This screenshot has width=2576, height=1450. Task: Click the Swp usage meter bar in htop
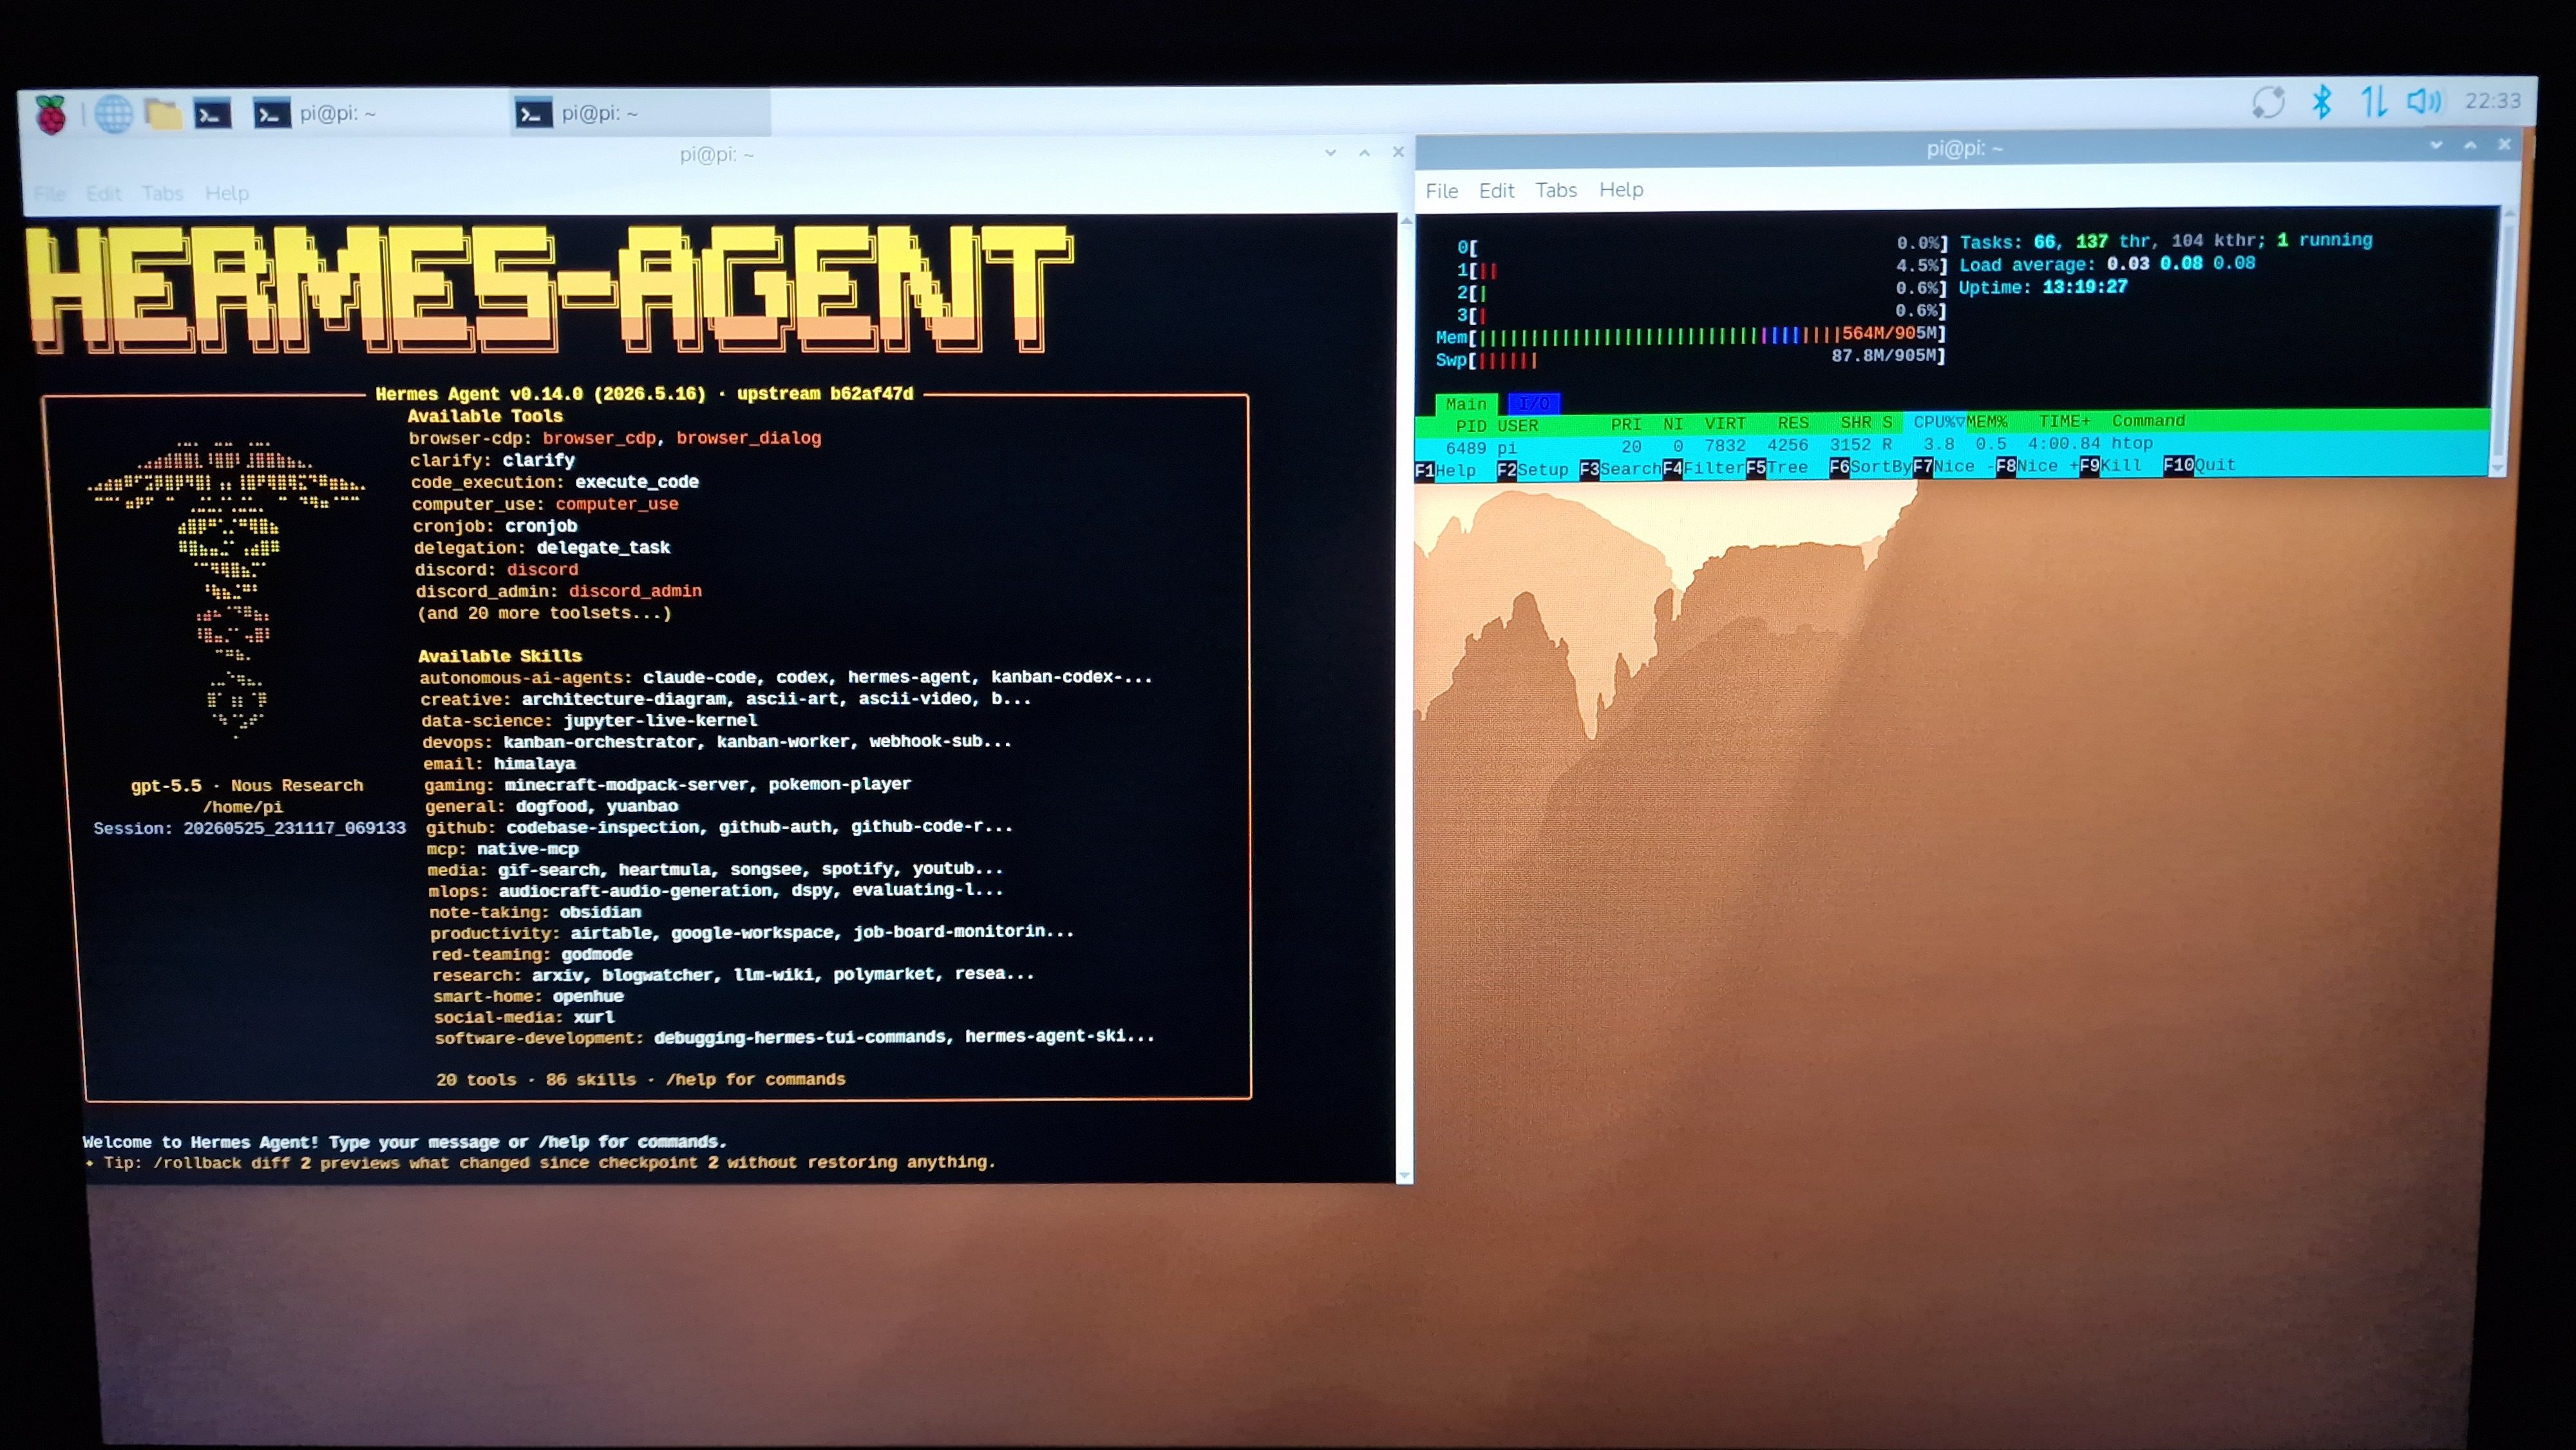1691,358
